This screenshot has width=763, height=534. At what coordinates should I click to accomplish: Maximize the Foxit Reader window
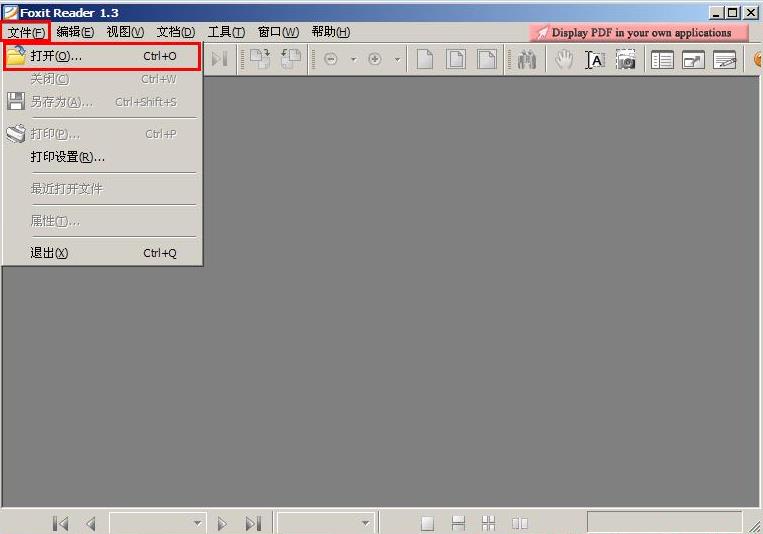pyautogui.click(x=733, y=13)
